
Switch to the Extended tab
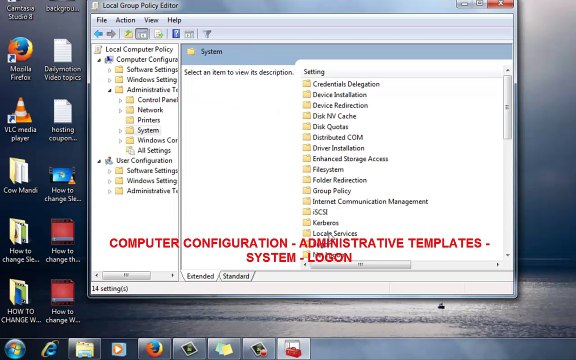[x=200, y=276]
